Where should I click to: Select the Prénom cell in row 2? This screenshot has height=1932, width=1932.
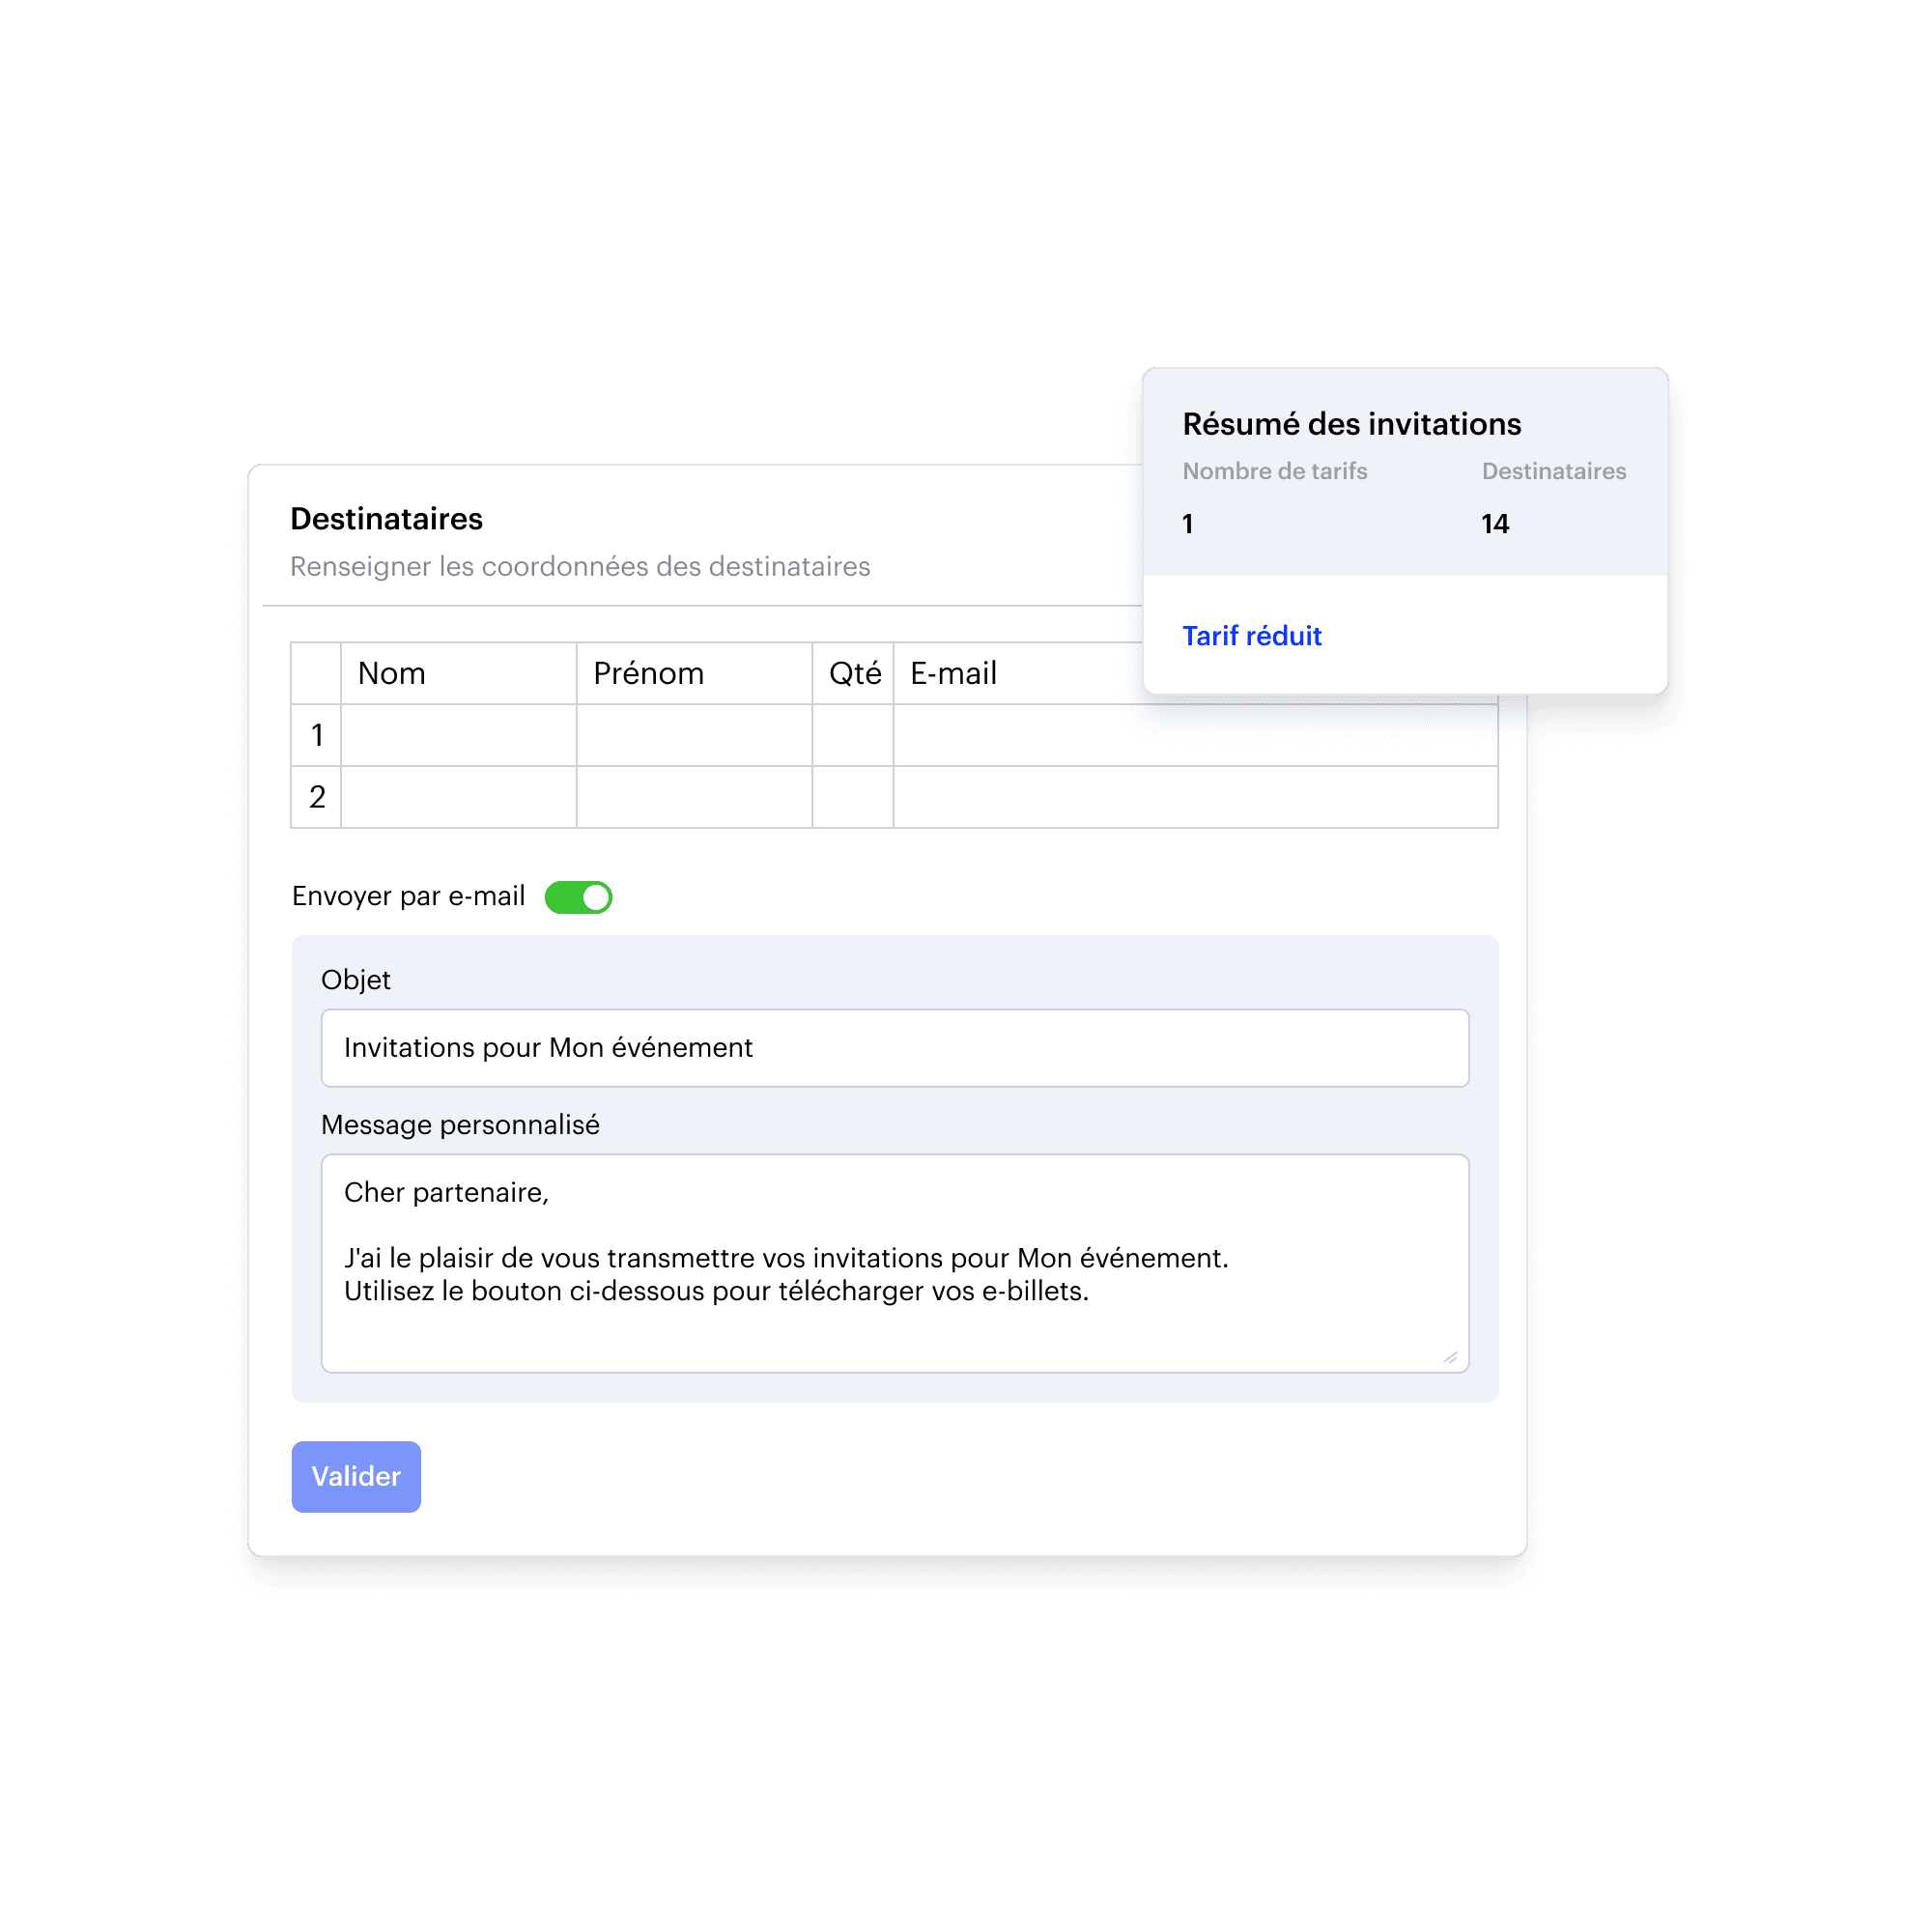coord(694,797)
